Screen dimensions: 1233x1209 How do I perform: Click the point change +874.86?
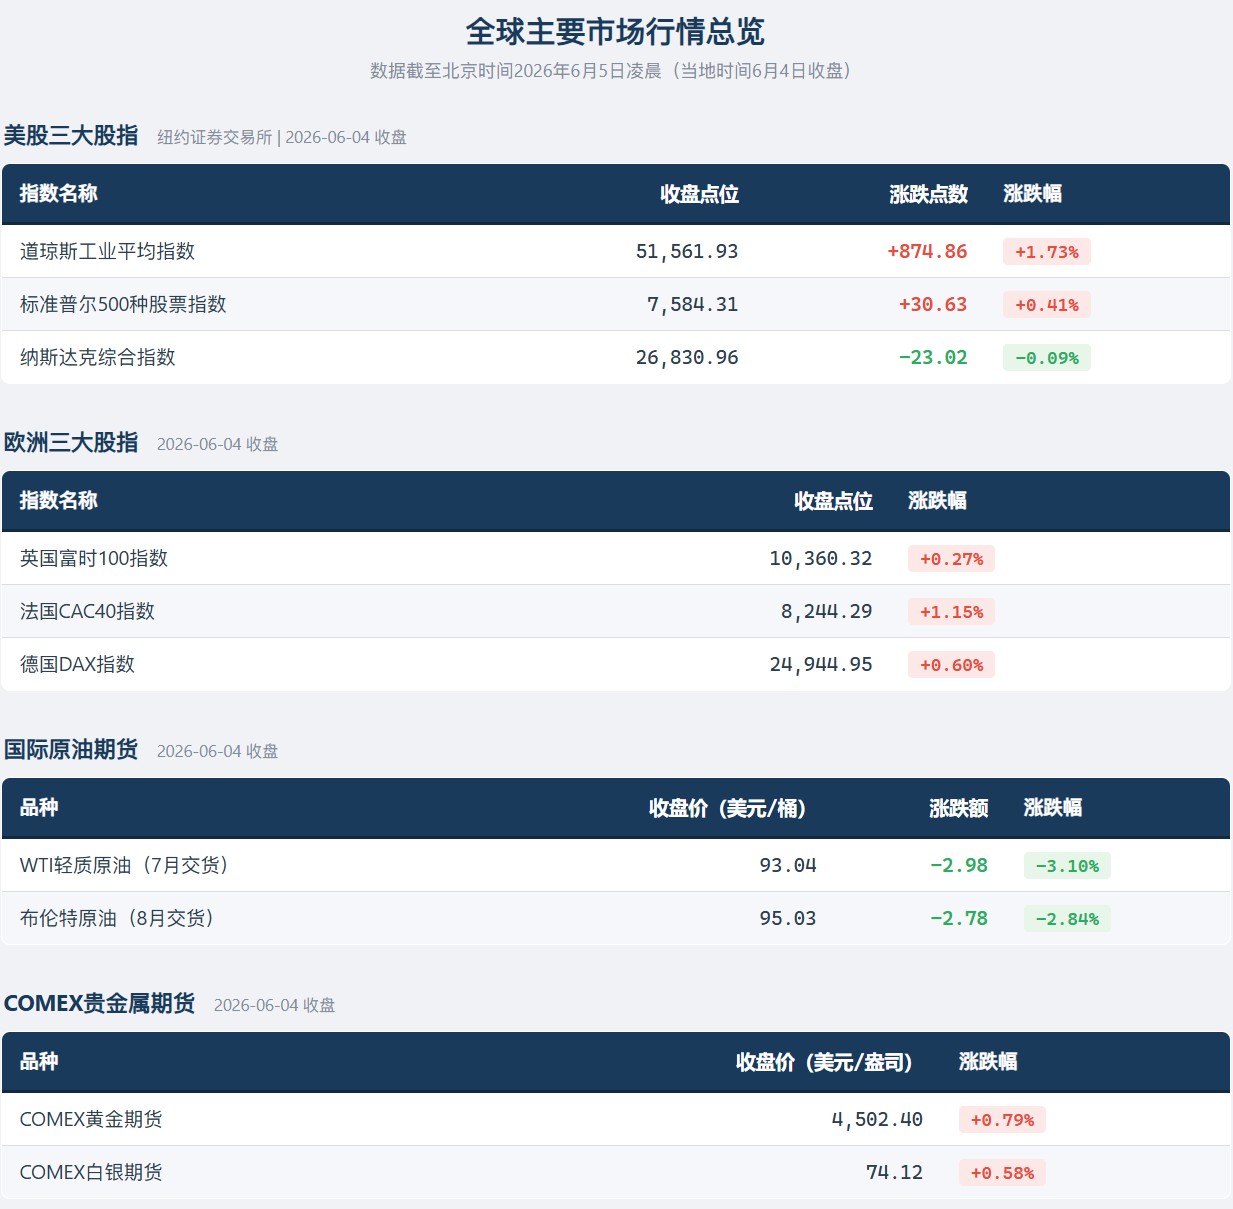pos(927,251)
